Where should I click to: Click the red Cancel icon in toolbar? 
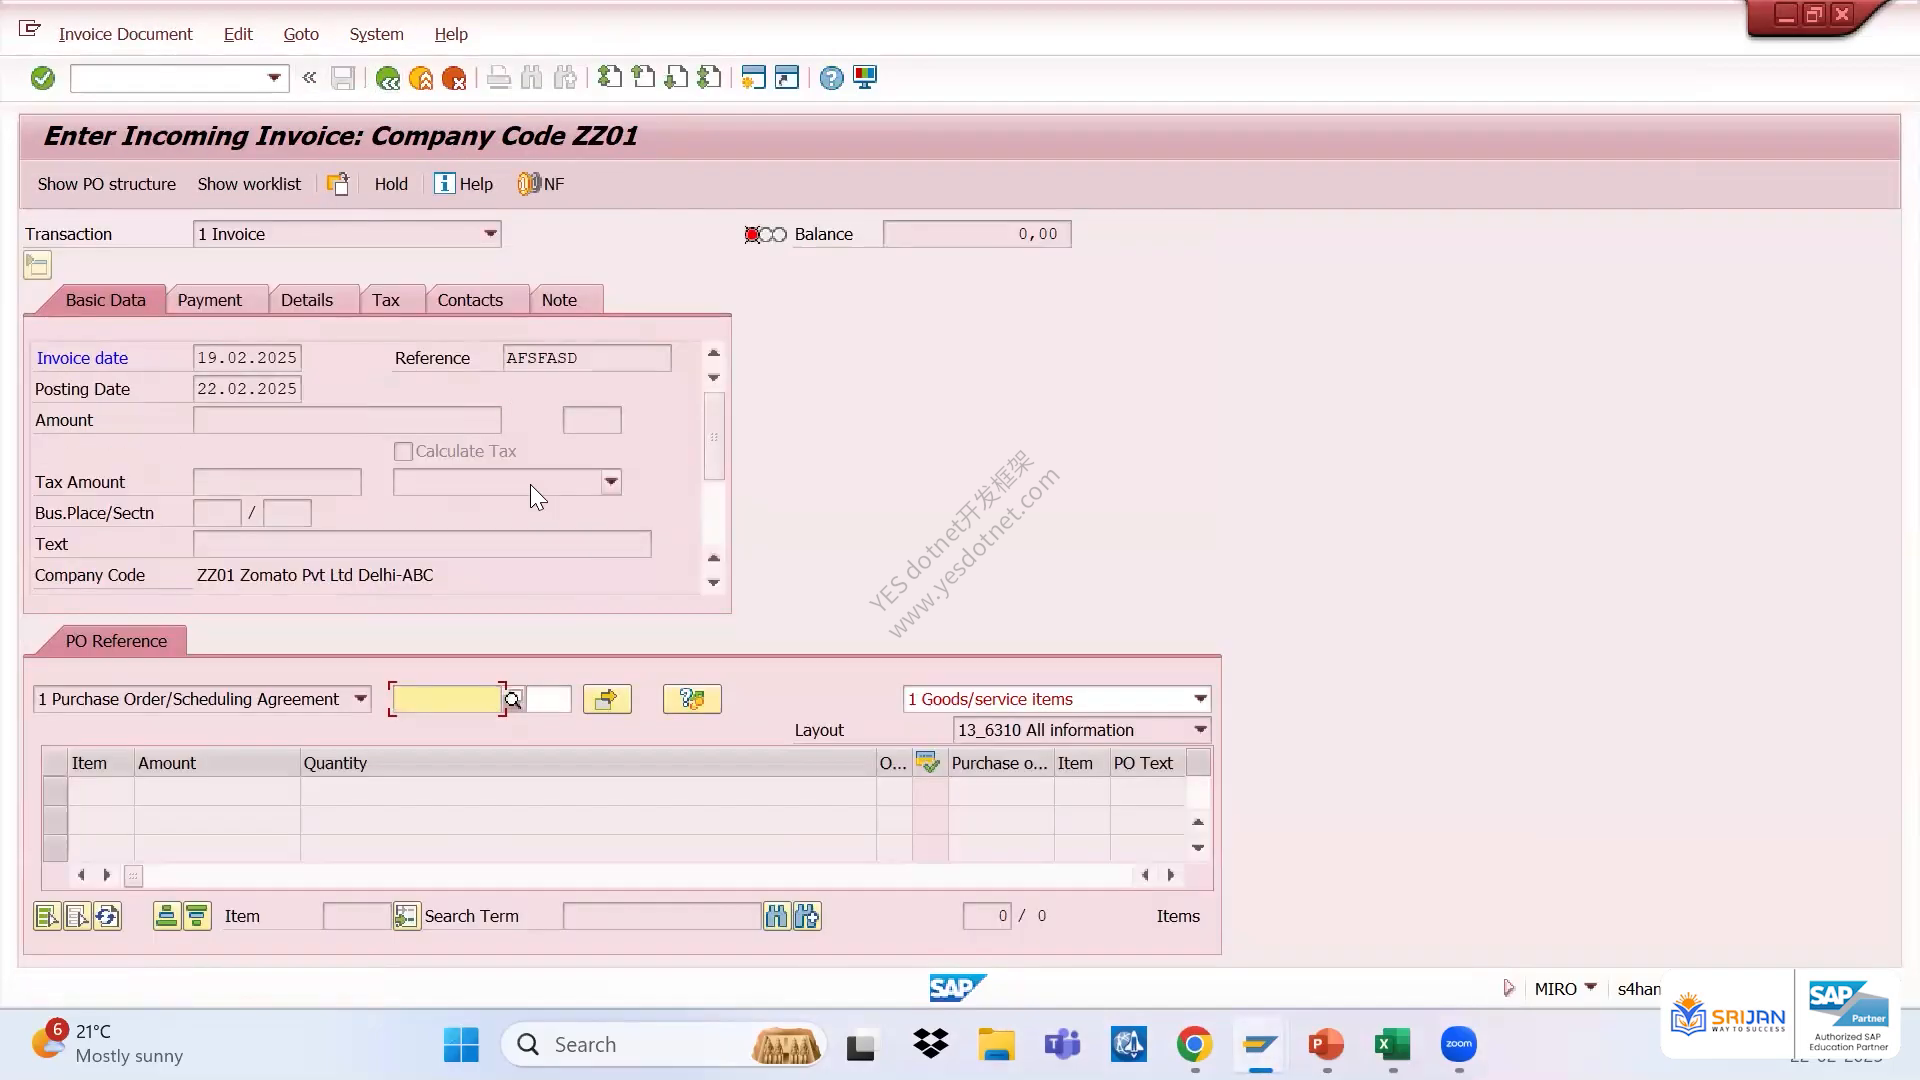coord(454,78)
